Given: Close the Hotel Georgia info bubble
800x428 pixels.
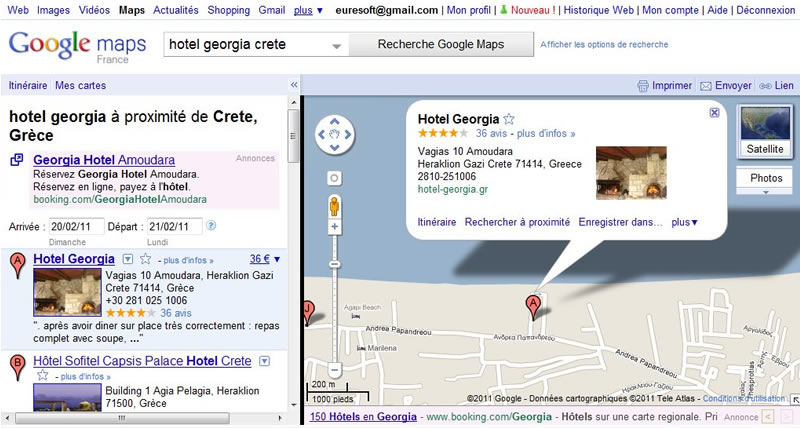Looking at the screenshot, I should [x=713, y=113].
